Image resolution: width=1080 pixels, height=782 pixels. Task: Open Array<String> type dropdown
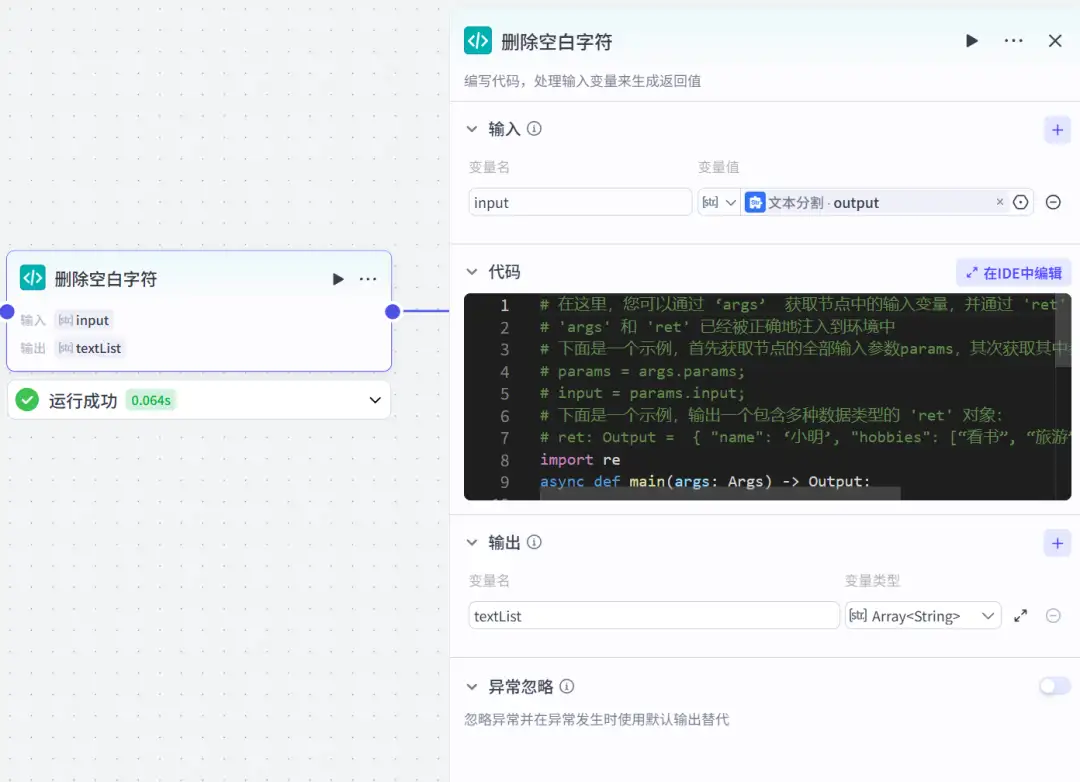tap(923, 616)
